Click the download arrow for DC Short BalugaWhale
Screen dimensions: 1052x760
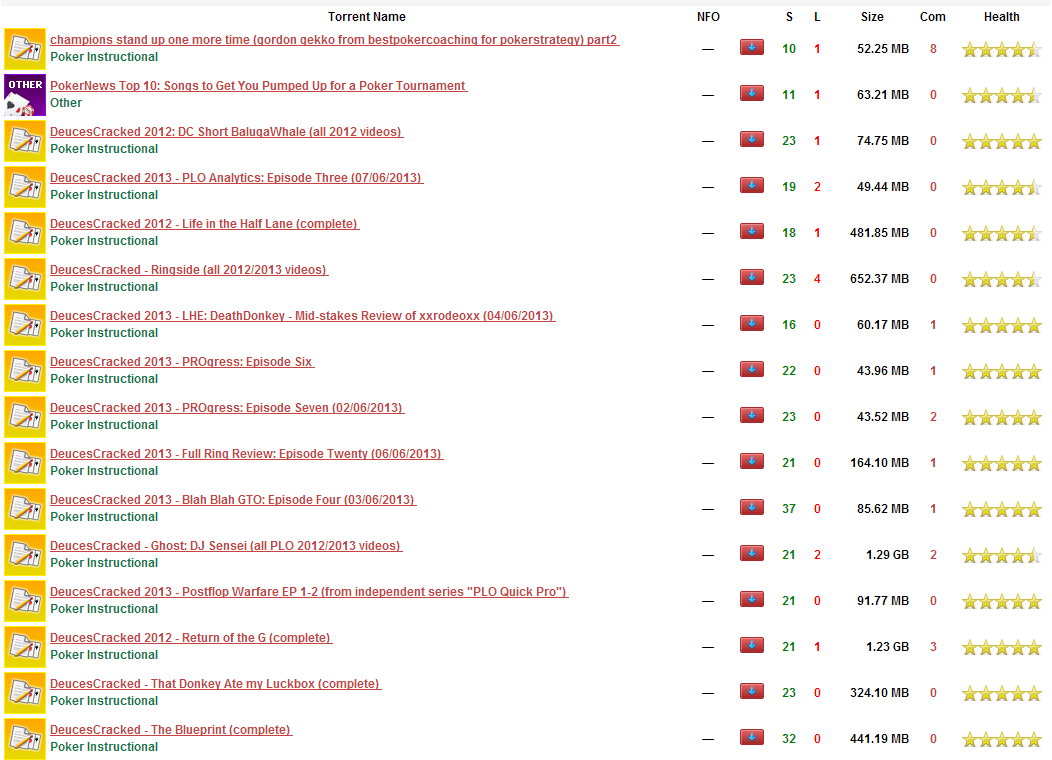[x=751, y=139]
